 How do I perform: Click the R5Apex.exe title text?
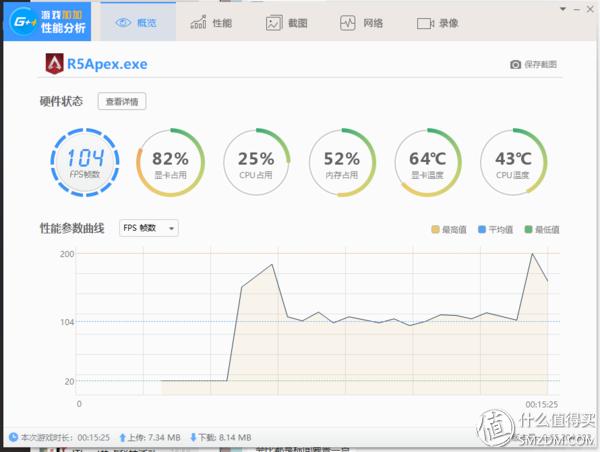107,64
